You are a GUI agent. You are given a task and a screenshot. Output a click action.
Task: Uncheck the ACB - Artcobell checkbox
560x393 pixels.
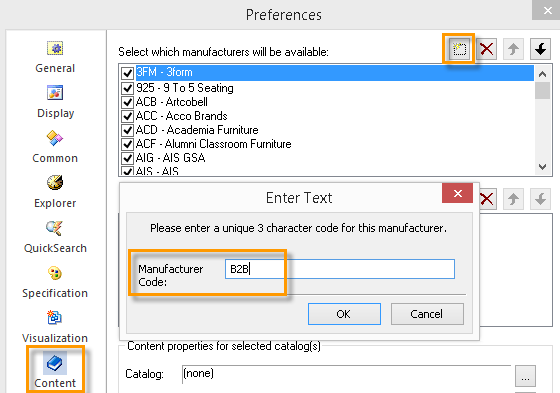click(x=128, y=102)
